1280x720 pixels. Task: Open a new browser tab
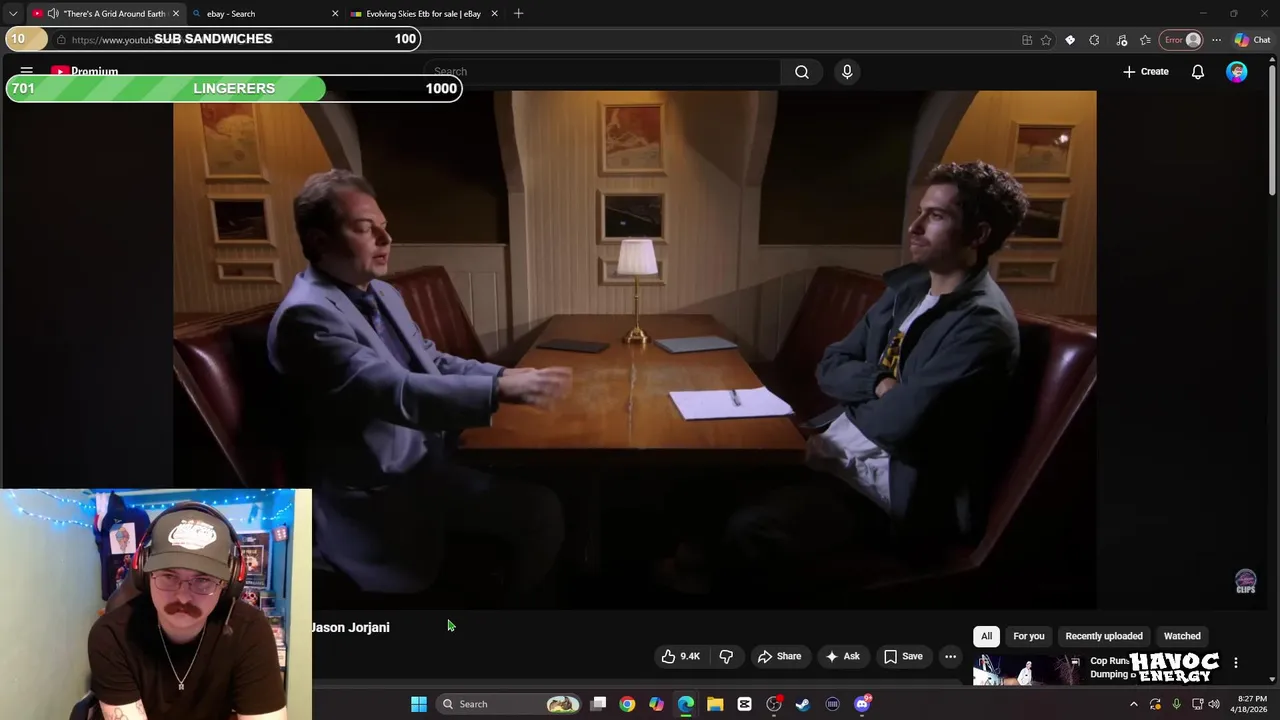click(518, 14)
